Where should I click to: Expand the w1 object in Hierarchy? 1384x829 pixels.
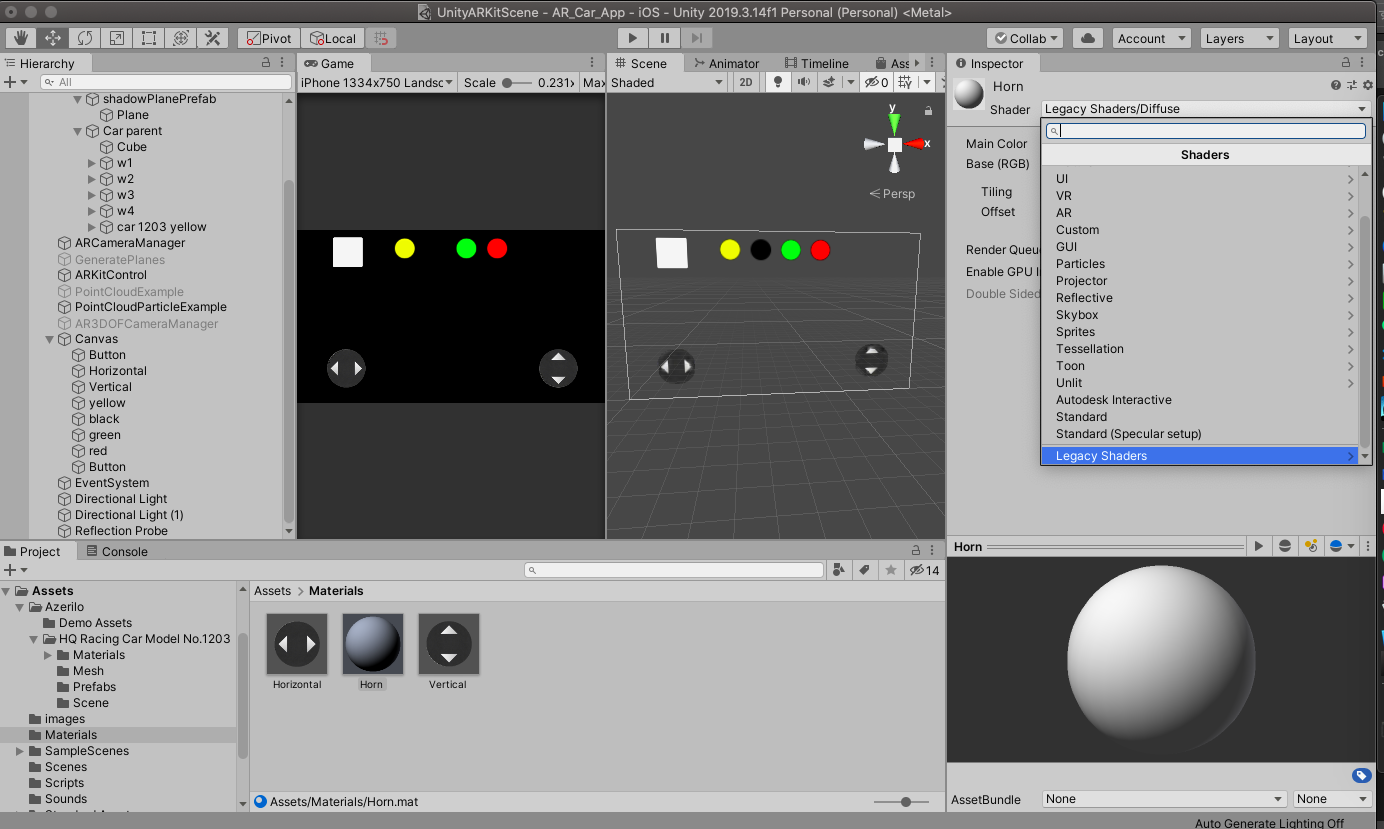point(93,163)
